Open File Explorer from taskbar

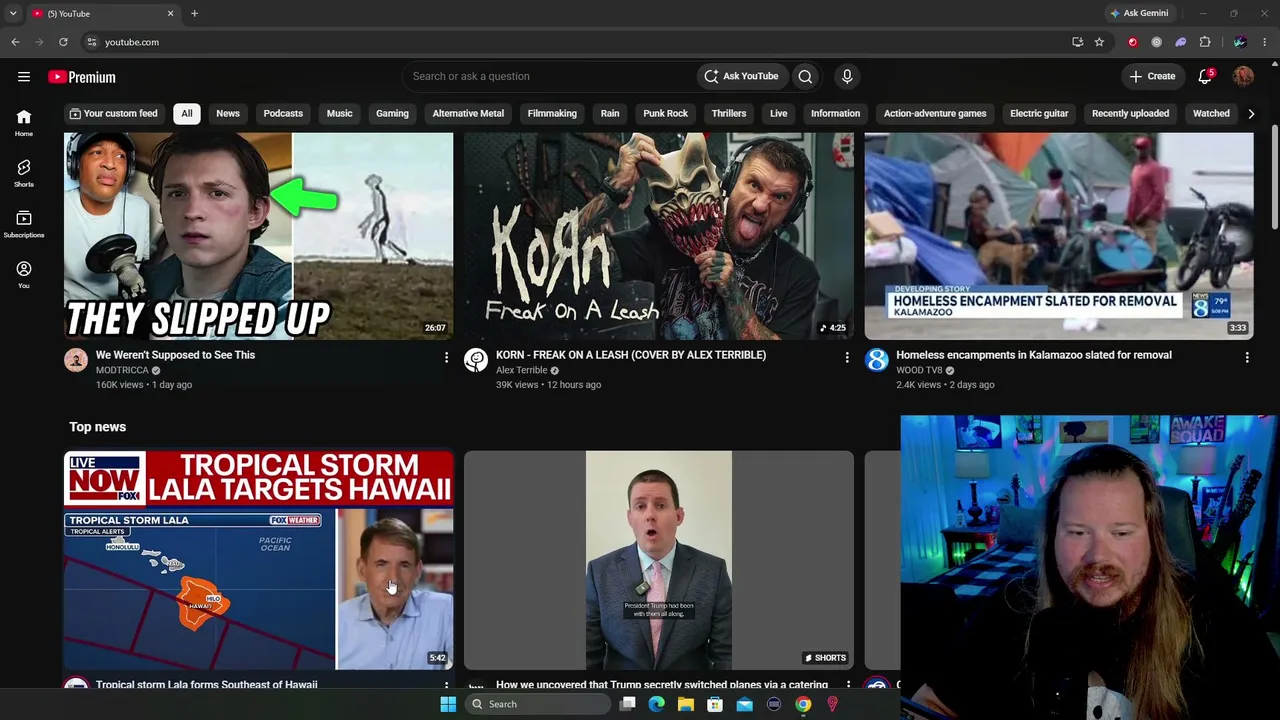coord(685,704)
